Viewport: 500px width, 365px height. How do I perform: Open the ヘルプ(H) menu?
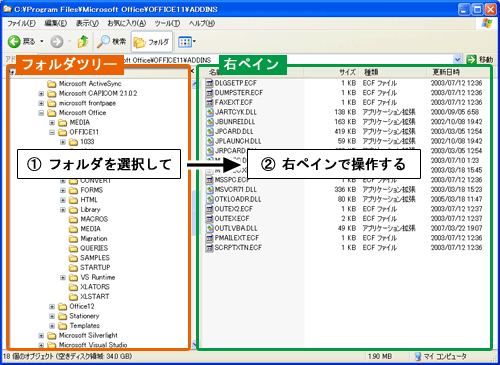(x=202, y=23)
